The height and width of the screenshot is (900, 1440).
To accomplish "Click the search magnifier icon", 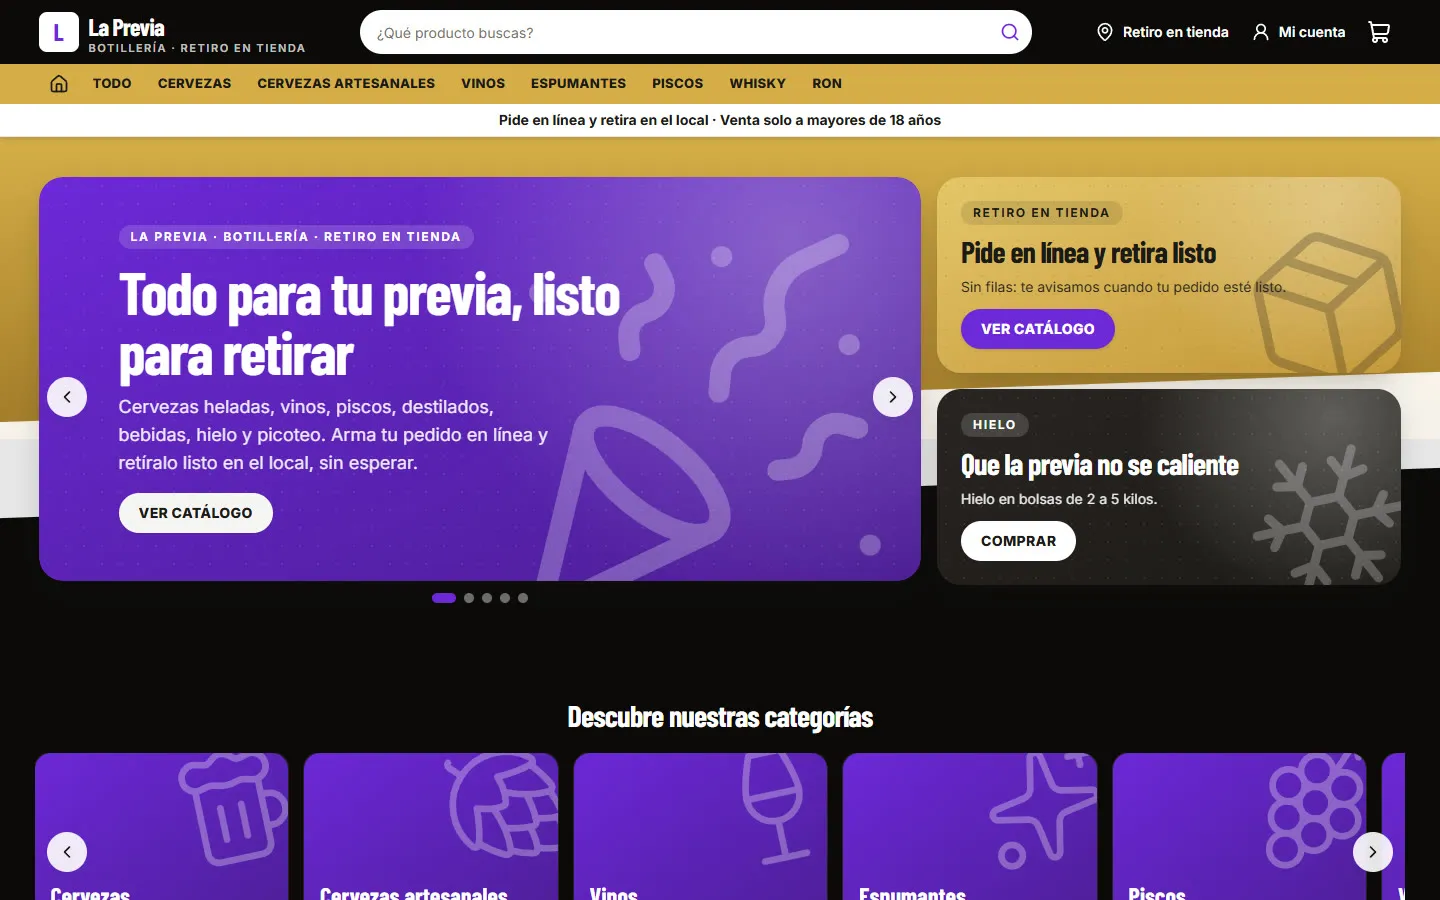I will (1010, 32).
